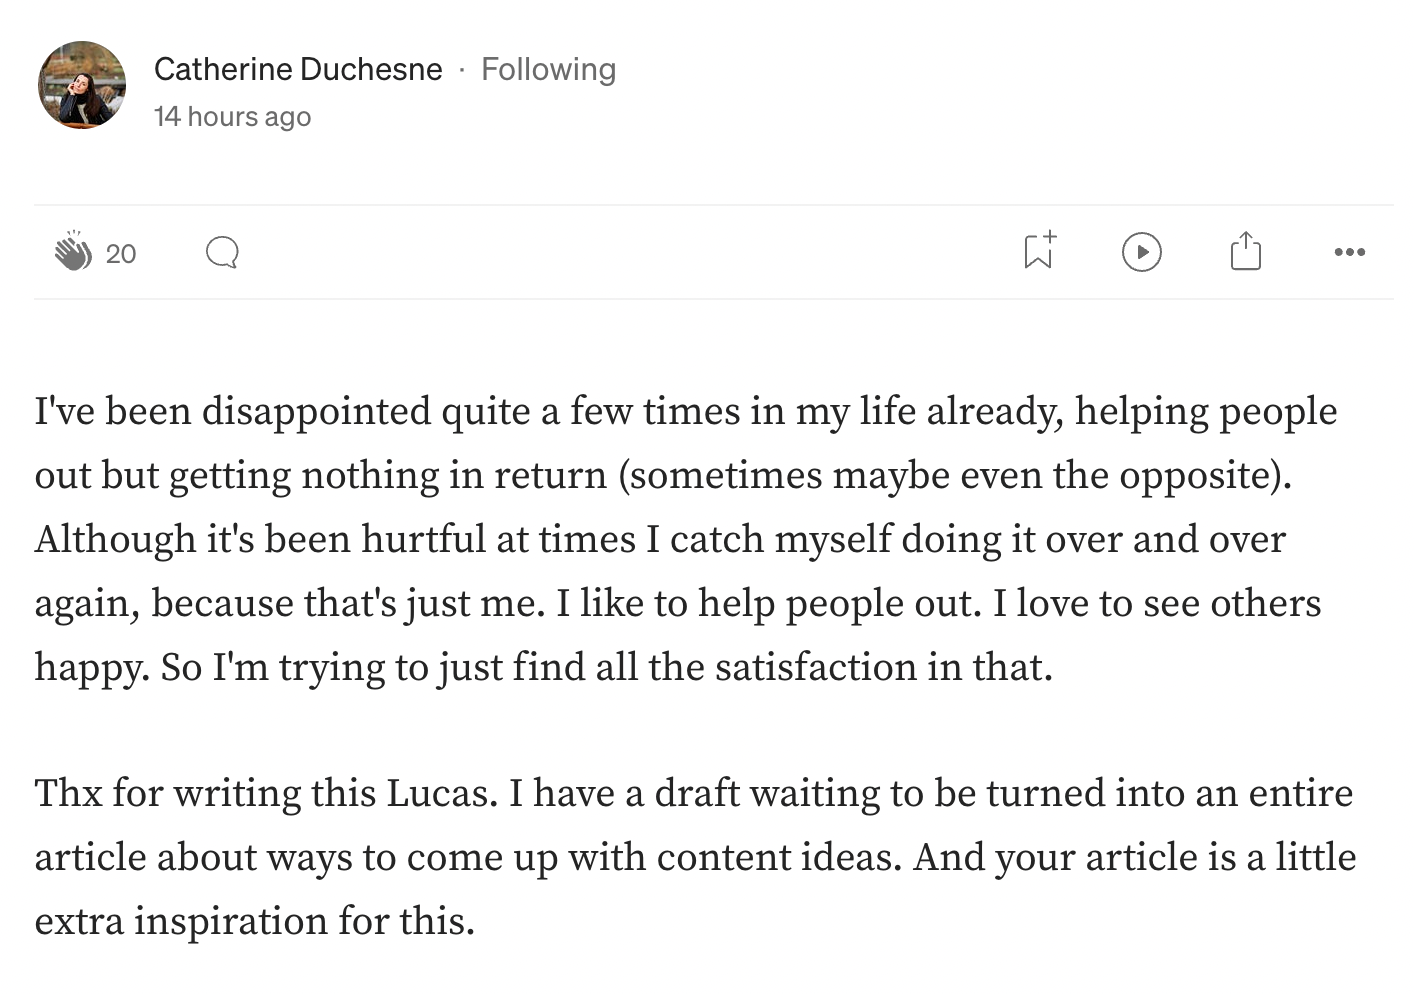
Task: Open Catherine Duchesne's profile name link
Action: (298, 69)
